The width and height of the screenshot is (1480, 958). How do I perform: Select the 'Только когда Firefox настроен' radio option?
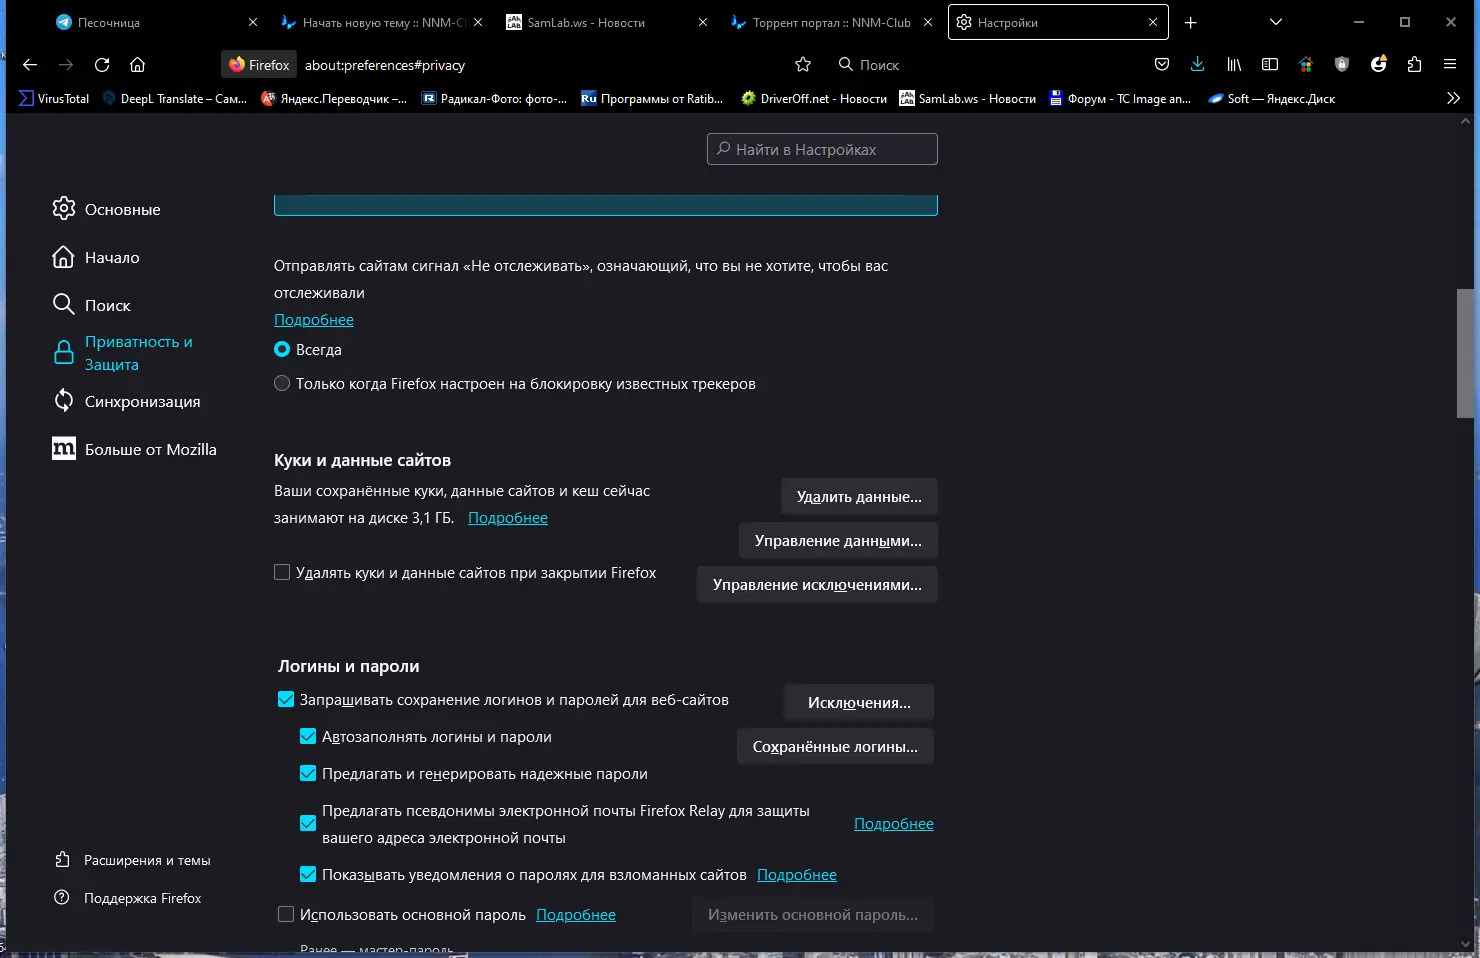click(x=282, y=383)
